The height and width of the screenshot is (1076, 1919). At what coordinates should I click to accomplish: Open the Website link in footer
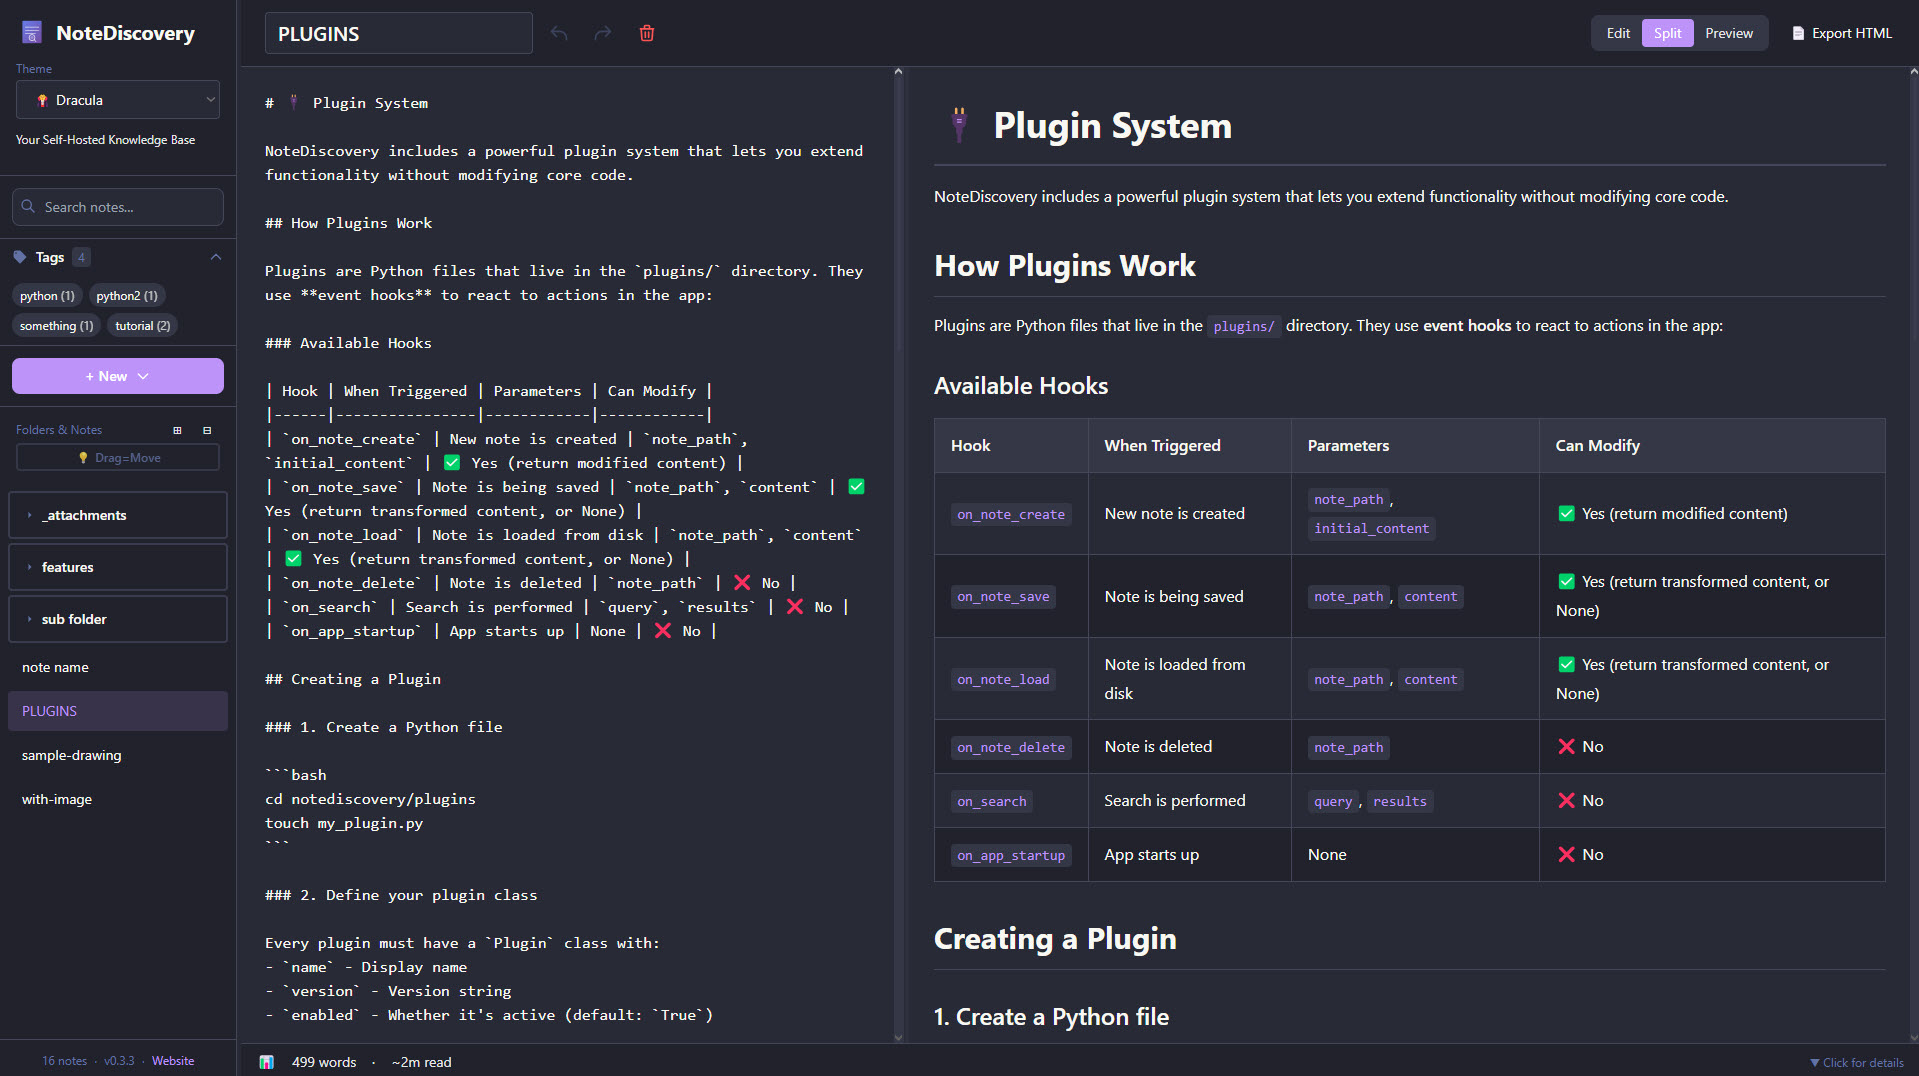(173, 1061)
